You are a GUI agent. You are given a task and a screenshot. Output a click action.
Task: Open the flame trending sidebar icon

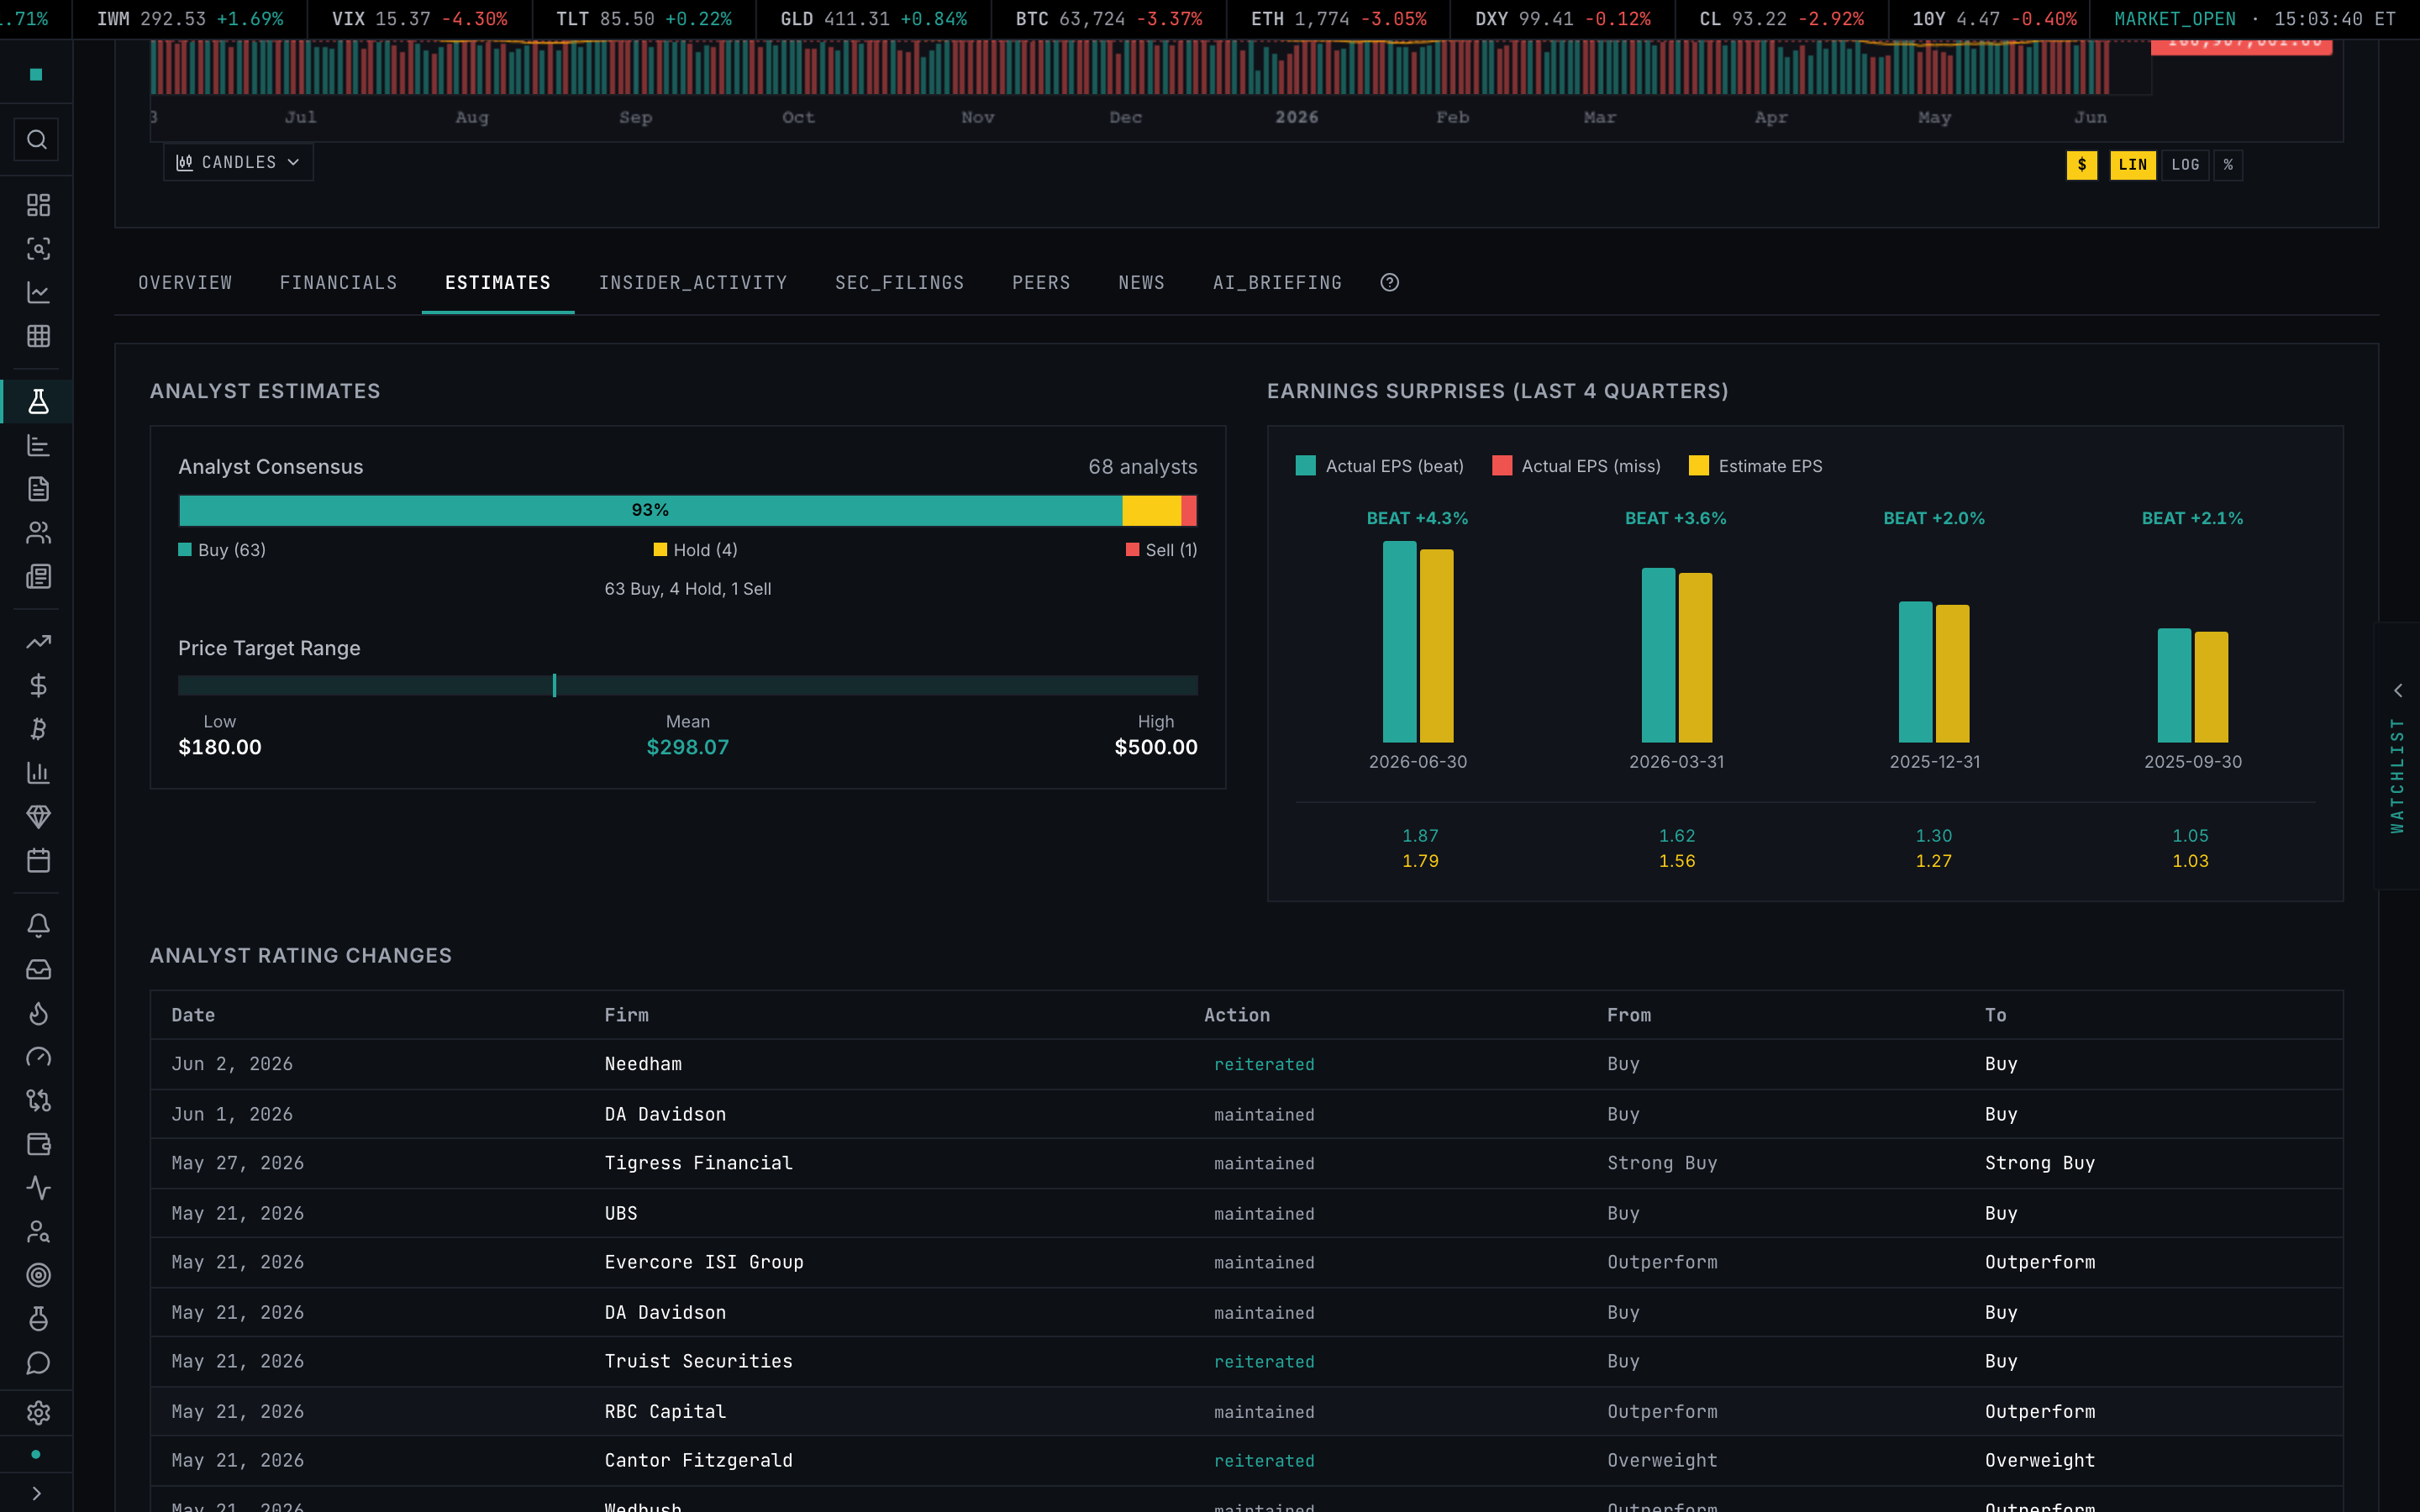[38, 1014]
